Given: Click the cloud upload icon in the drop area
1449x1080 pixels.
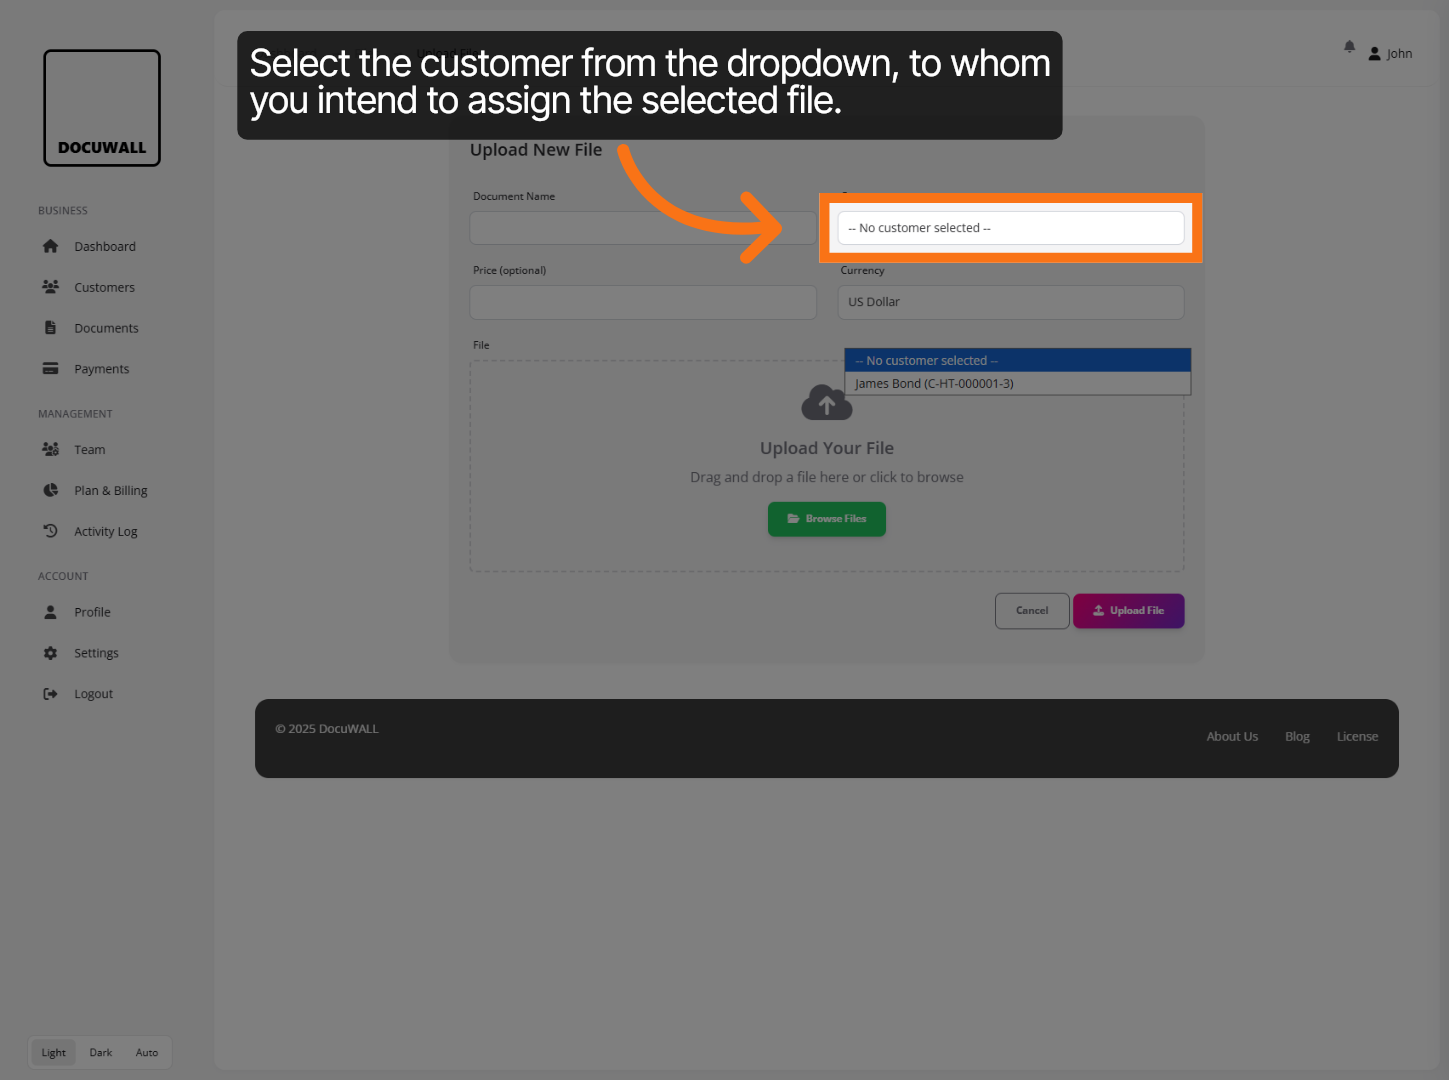Looking at the screenshot, I should [826, 402].
